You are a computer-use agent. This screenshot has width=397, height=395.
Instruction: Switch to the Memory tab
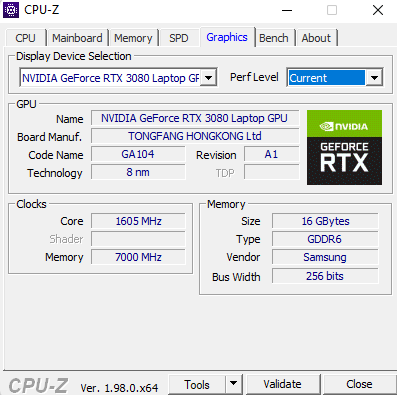(133, 38)
